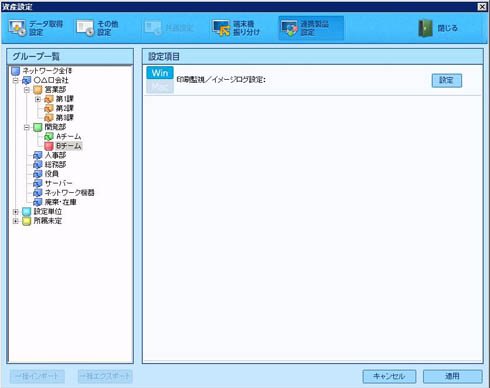490x388 pixels.
Task: Open the 連携製品設定 toolbar icon
Action: point(289,28)
